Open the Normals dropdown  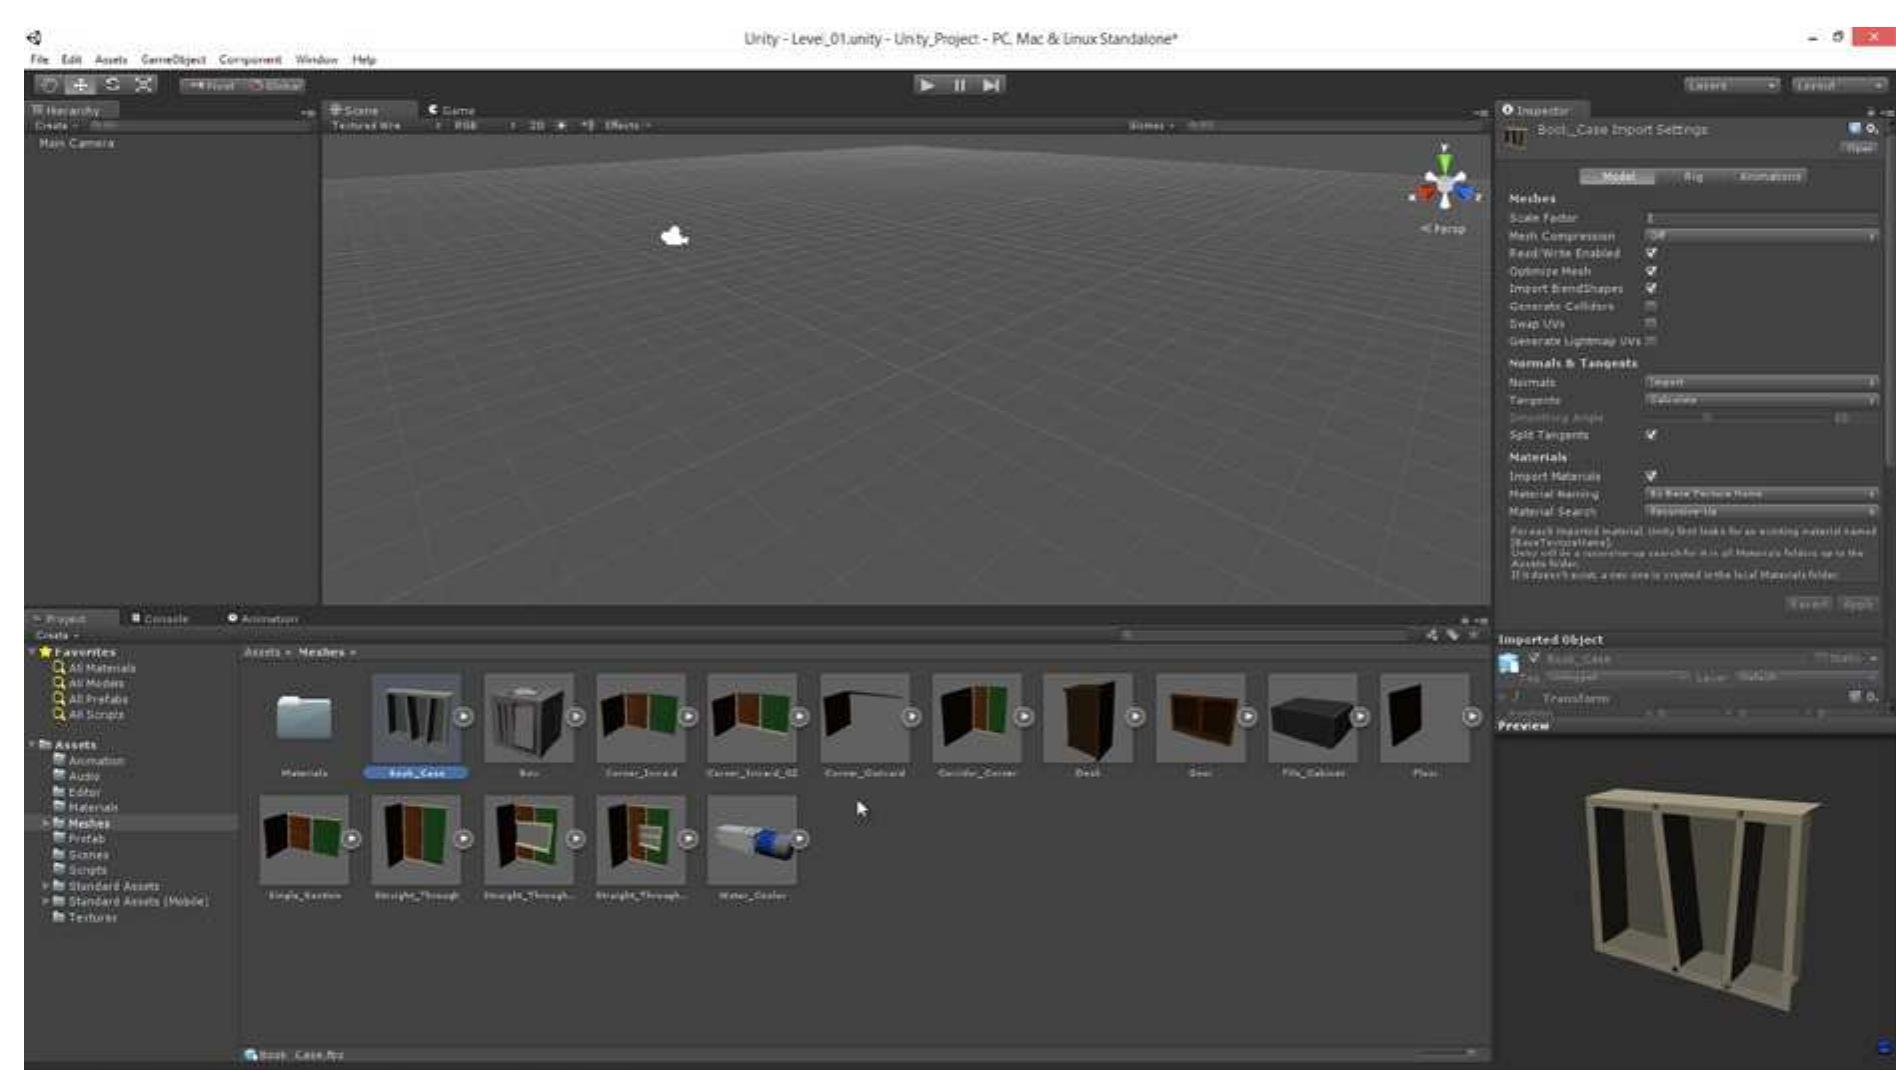tap(1761, 382)
